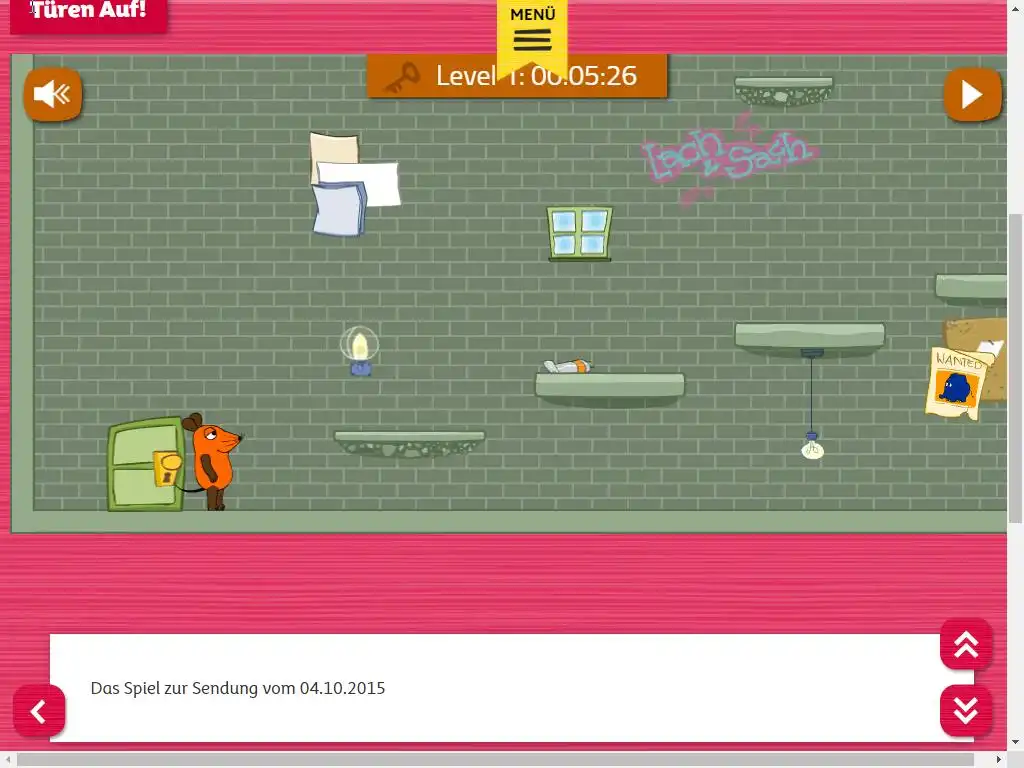This screenshot has height=768, width=1024.
Task: Click the stack of paper sheets
Action: (355, 184)
